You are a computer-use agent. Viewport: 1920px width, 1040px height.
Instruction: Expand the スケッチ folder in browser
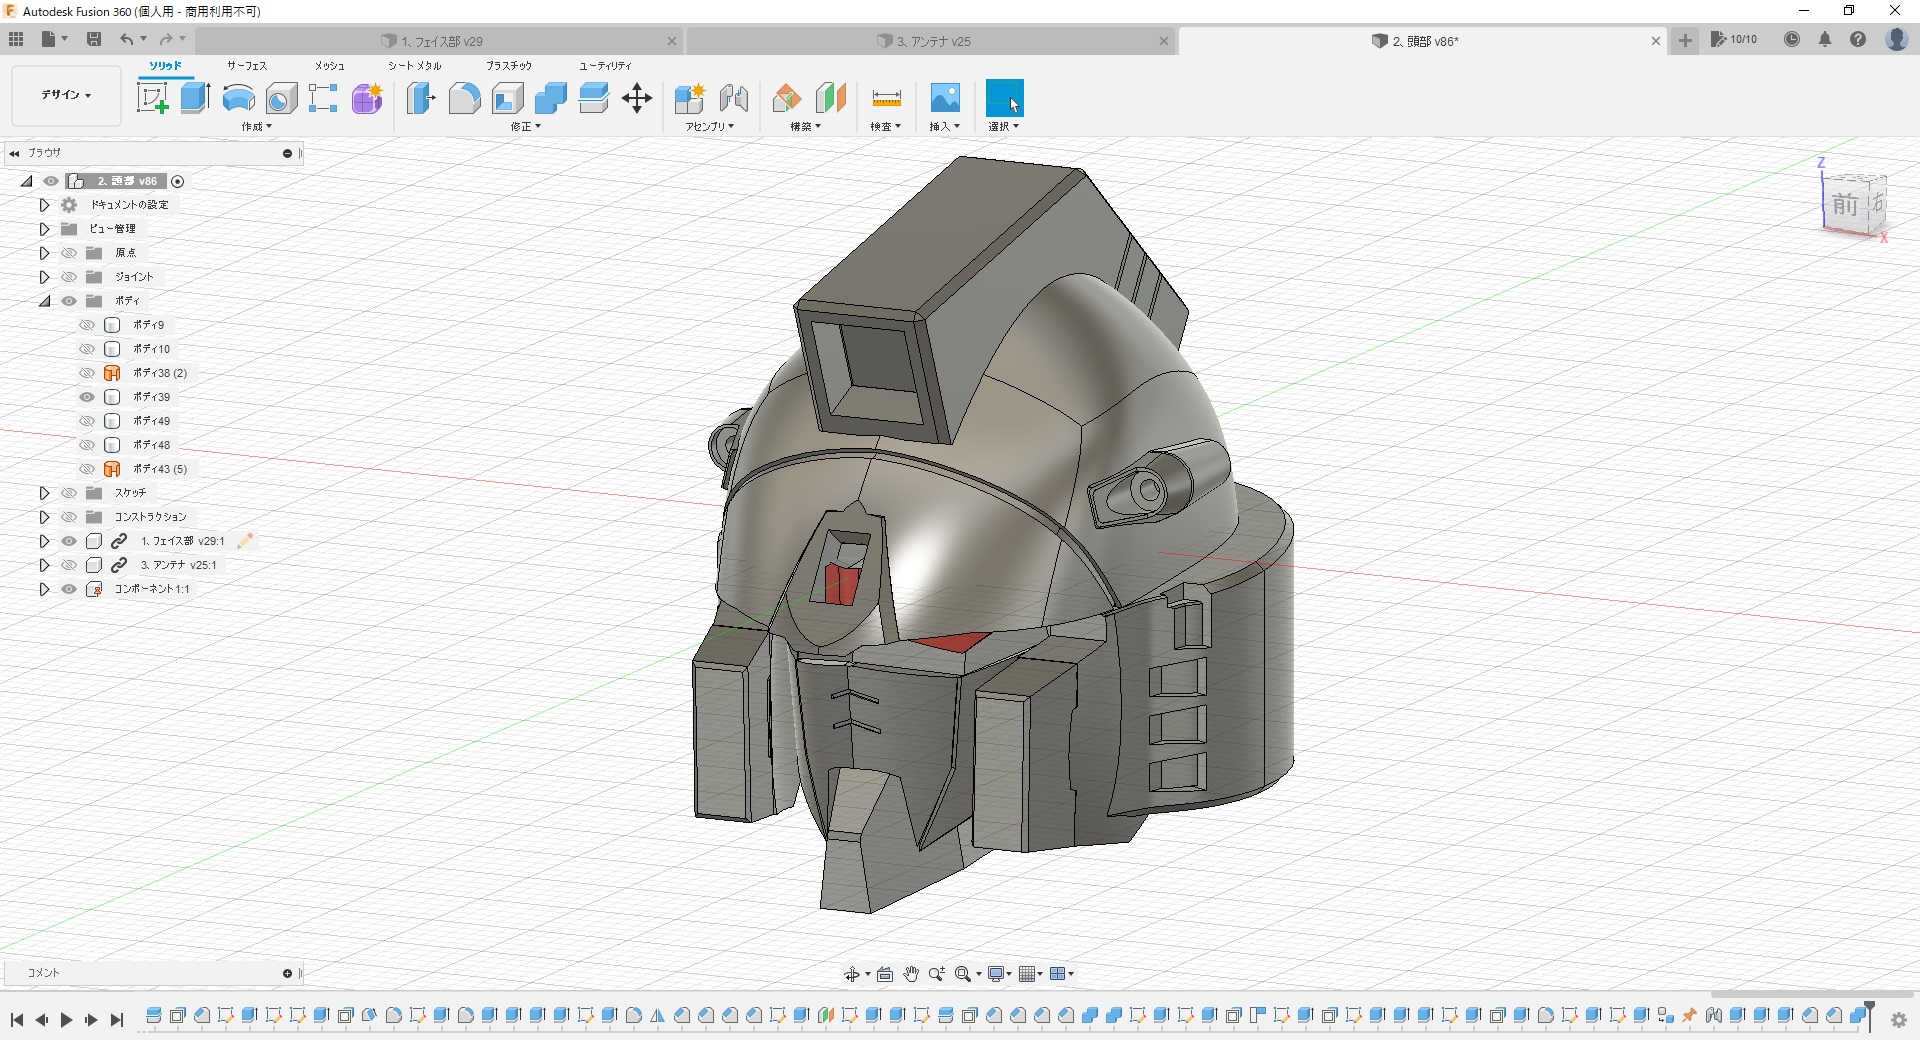coord(44,493)
